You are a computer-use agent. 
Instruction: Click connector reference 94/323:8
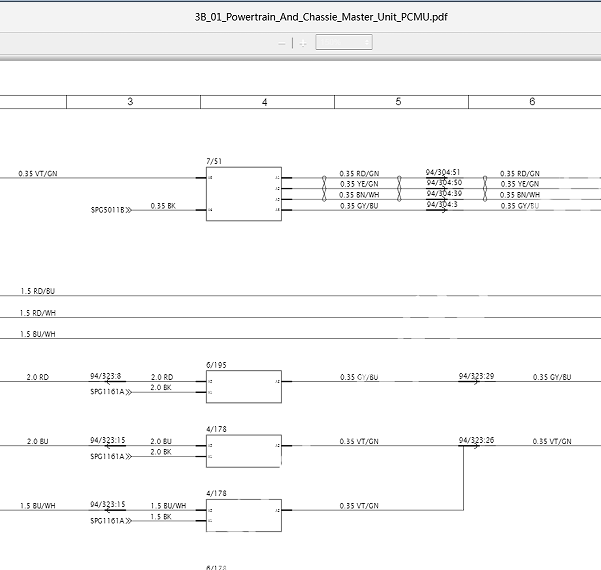click(x=105, y=376)
